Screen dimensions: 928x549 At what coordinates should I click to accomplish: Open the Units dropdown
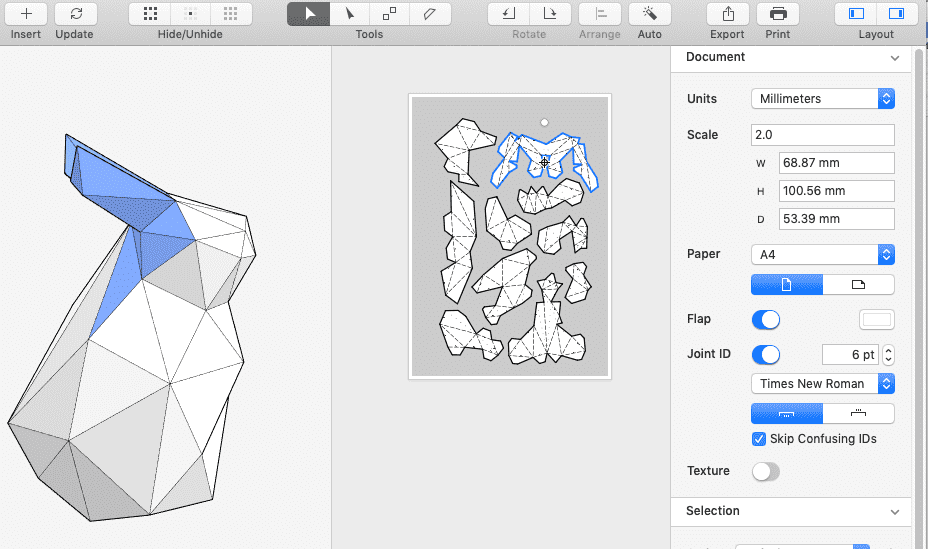click(822, 99)
